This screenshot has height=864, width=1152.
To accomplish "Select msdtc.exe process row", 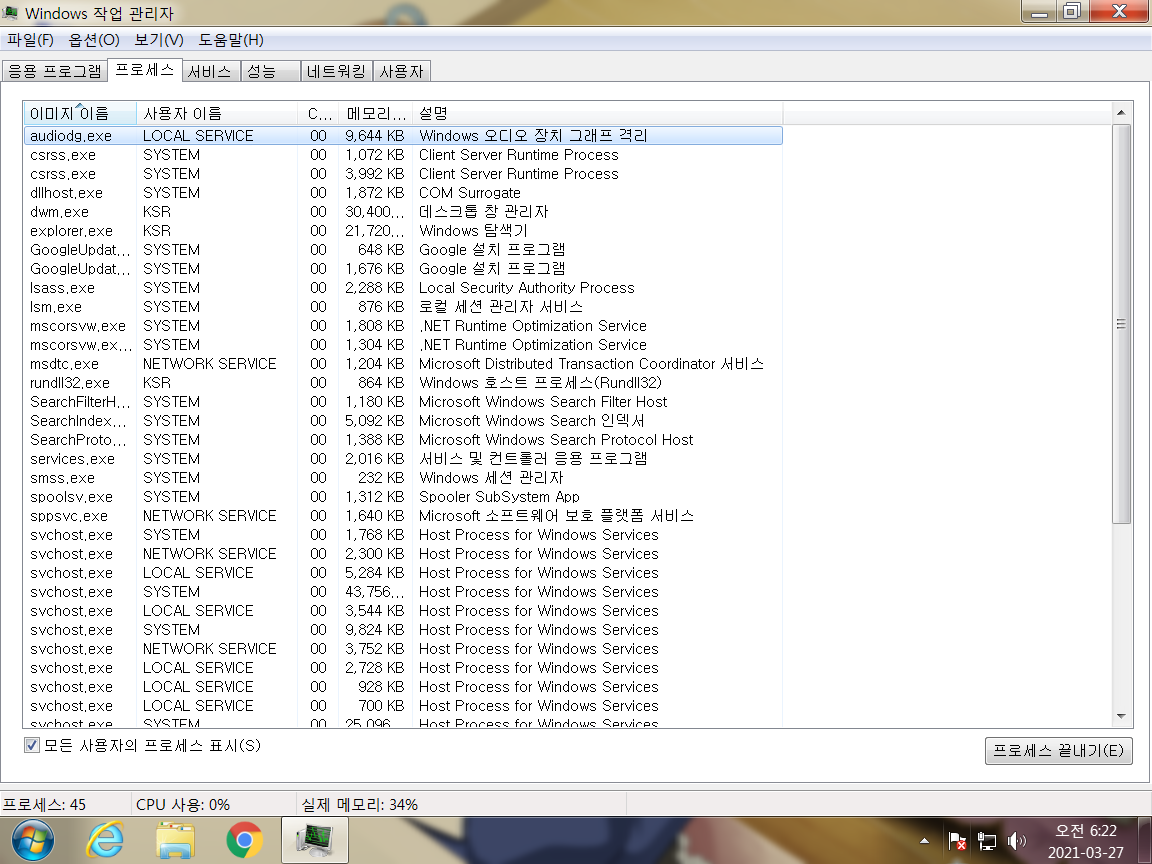I will coord(403,364).
